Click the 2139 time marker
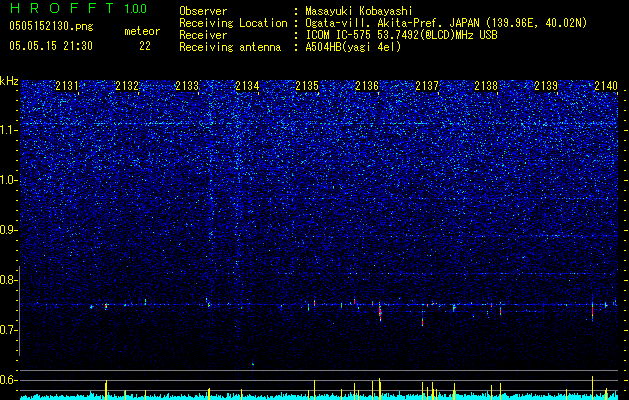Screen dimensions: 629x400 coord(546,86)
